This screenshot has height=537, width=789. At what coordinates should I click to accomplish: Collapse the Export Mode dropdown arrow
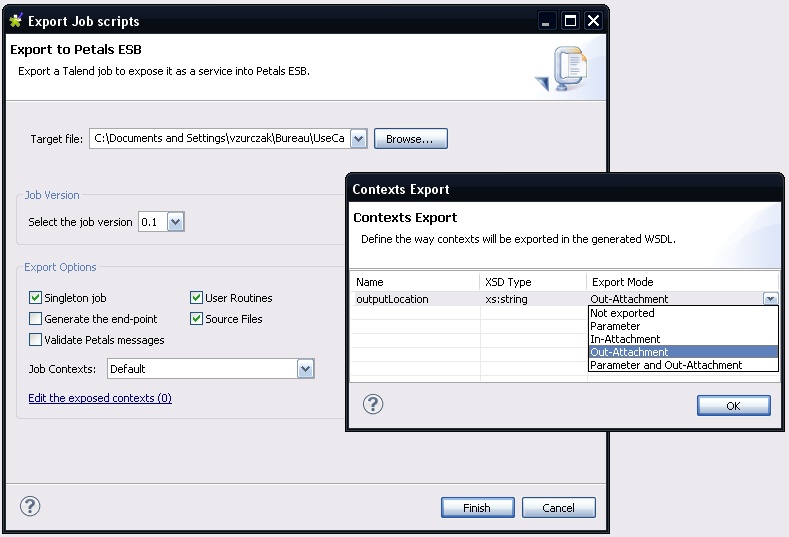pyautogui.click(x=769, y=299)
